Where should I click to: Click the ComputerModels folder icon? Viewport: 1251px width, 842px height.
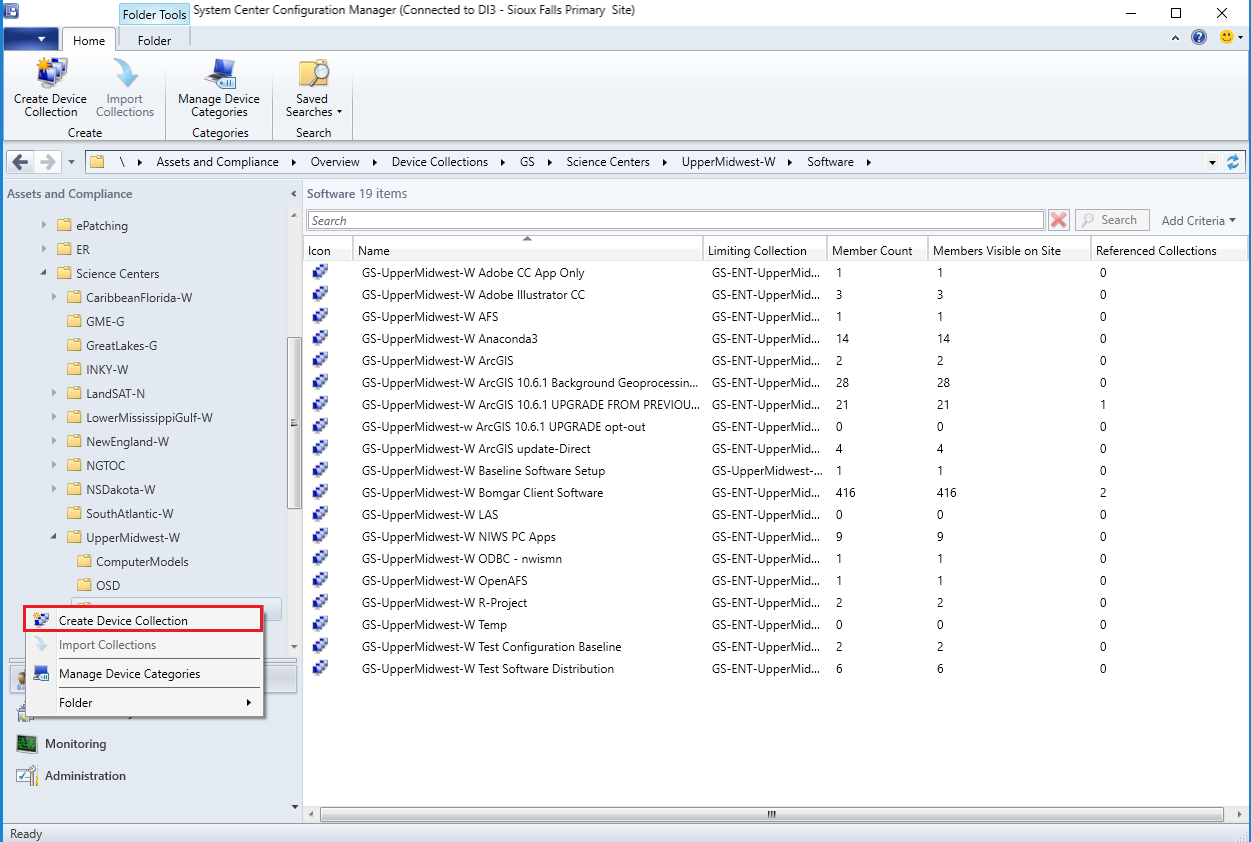84,561
